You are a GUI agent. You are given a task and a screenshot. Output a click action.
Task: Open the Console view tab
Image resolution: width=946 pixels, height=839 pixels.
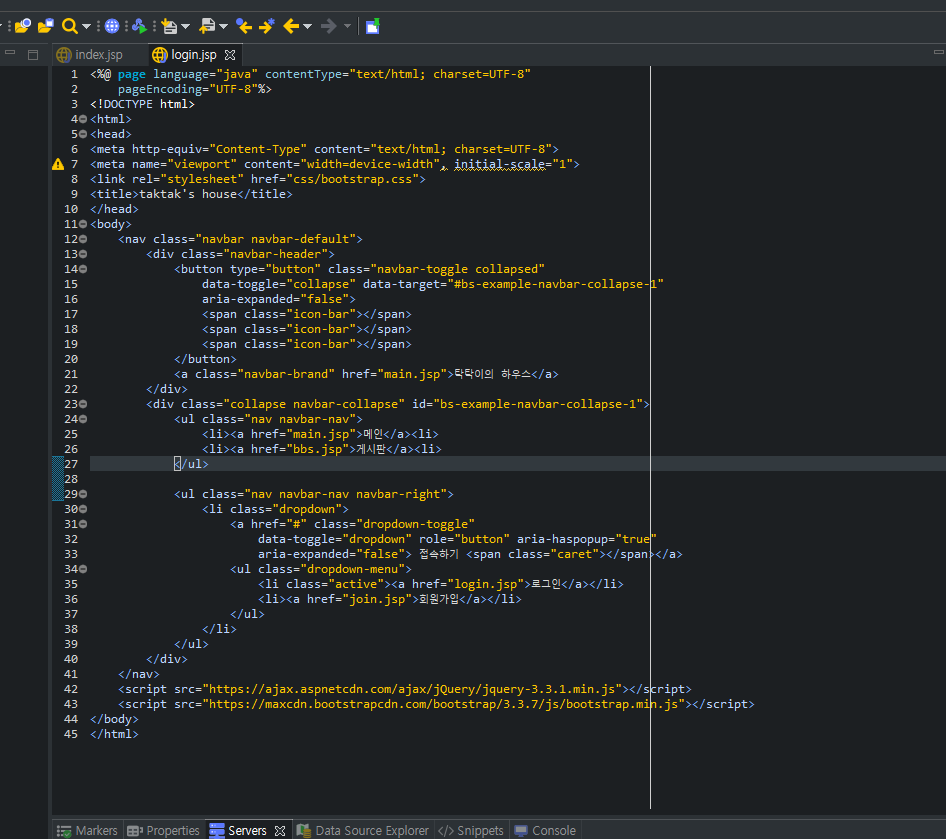pos(545,831)
